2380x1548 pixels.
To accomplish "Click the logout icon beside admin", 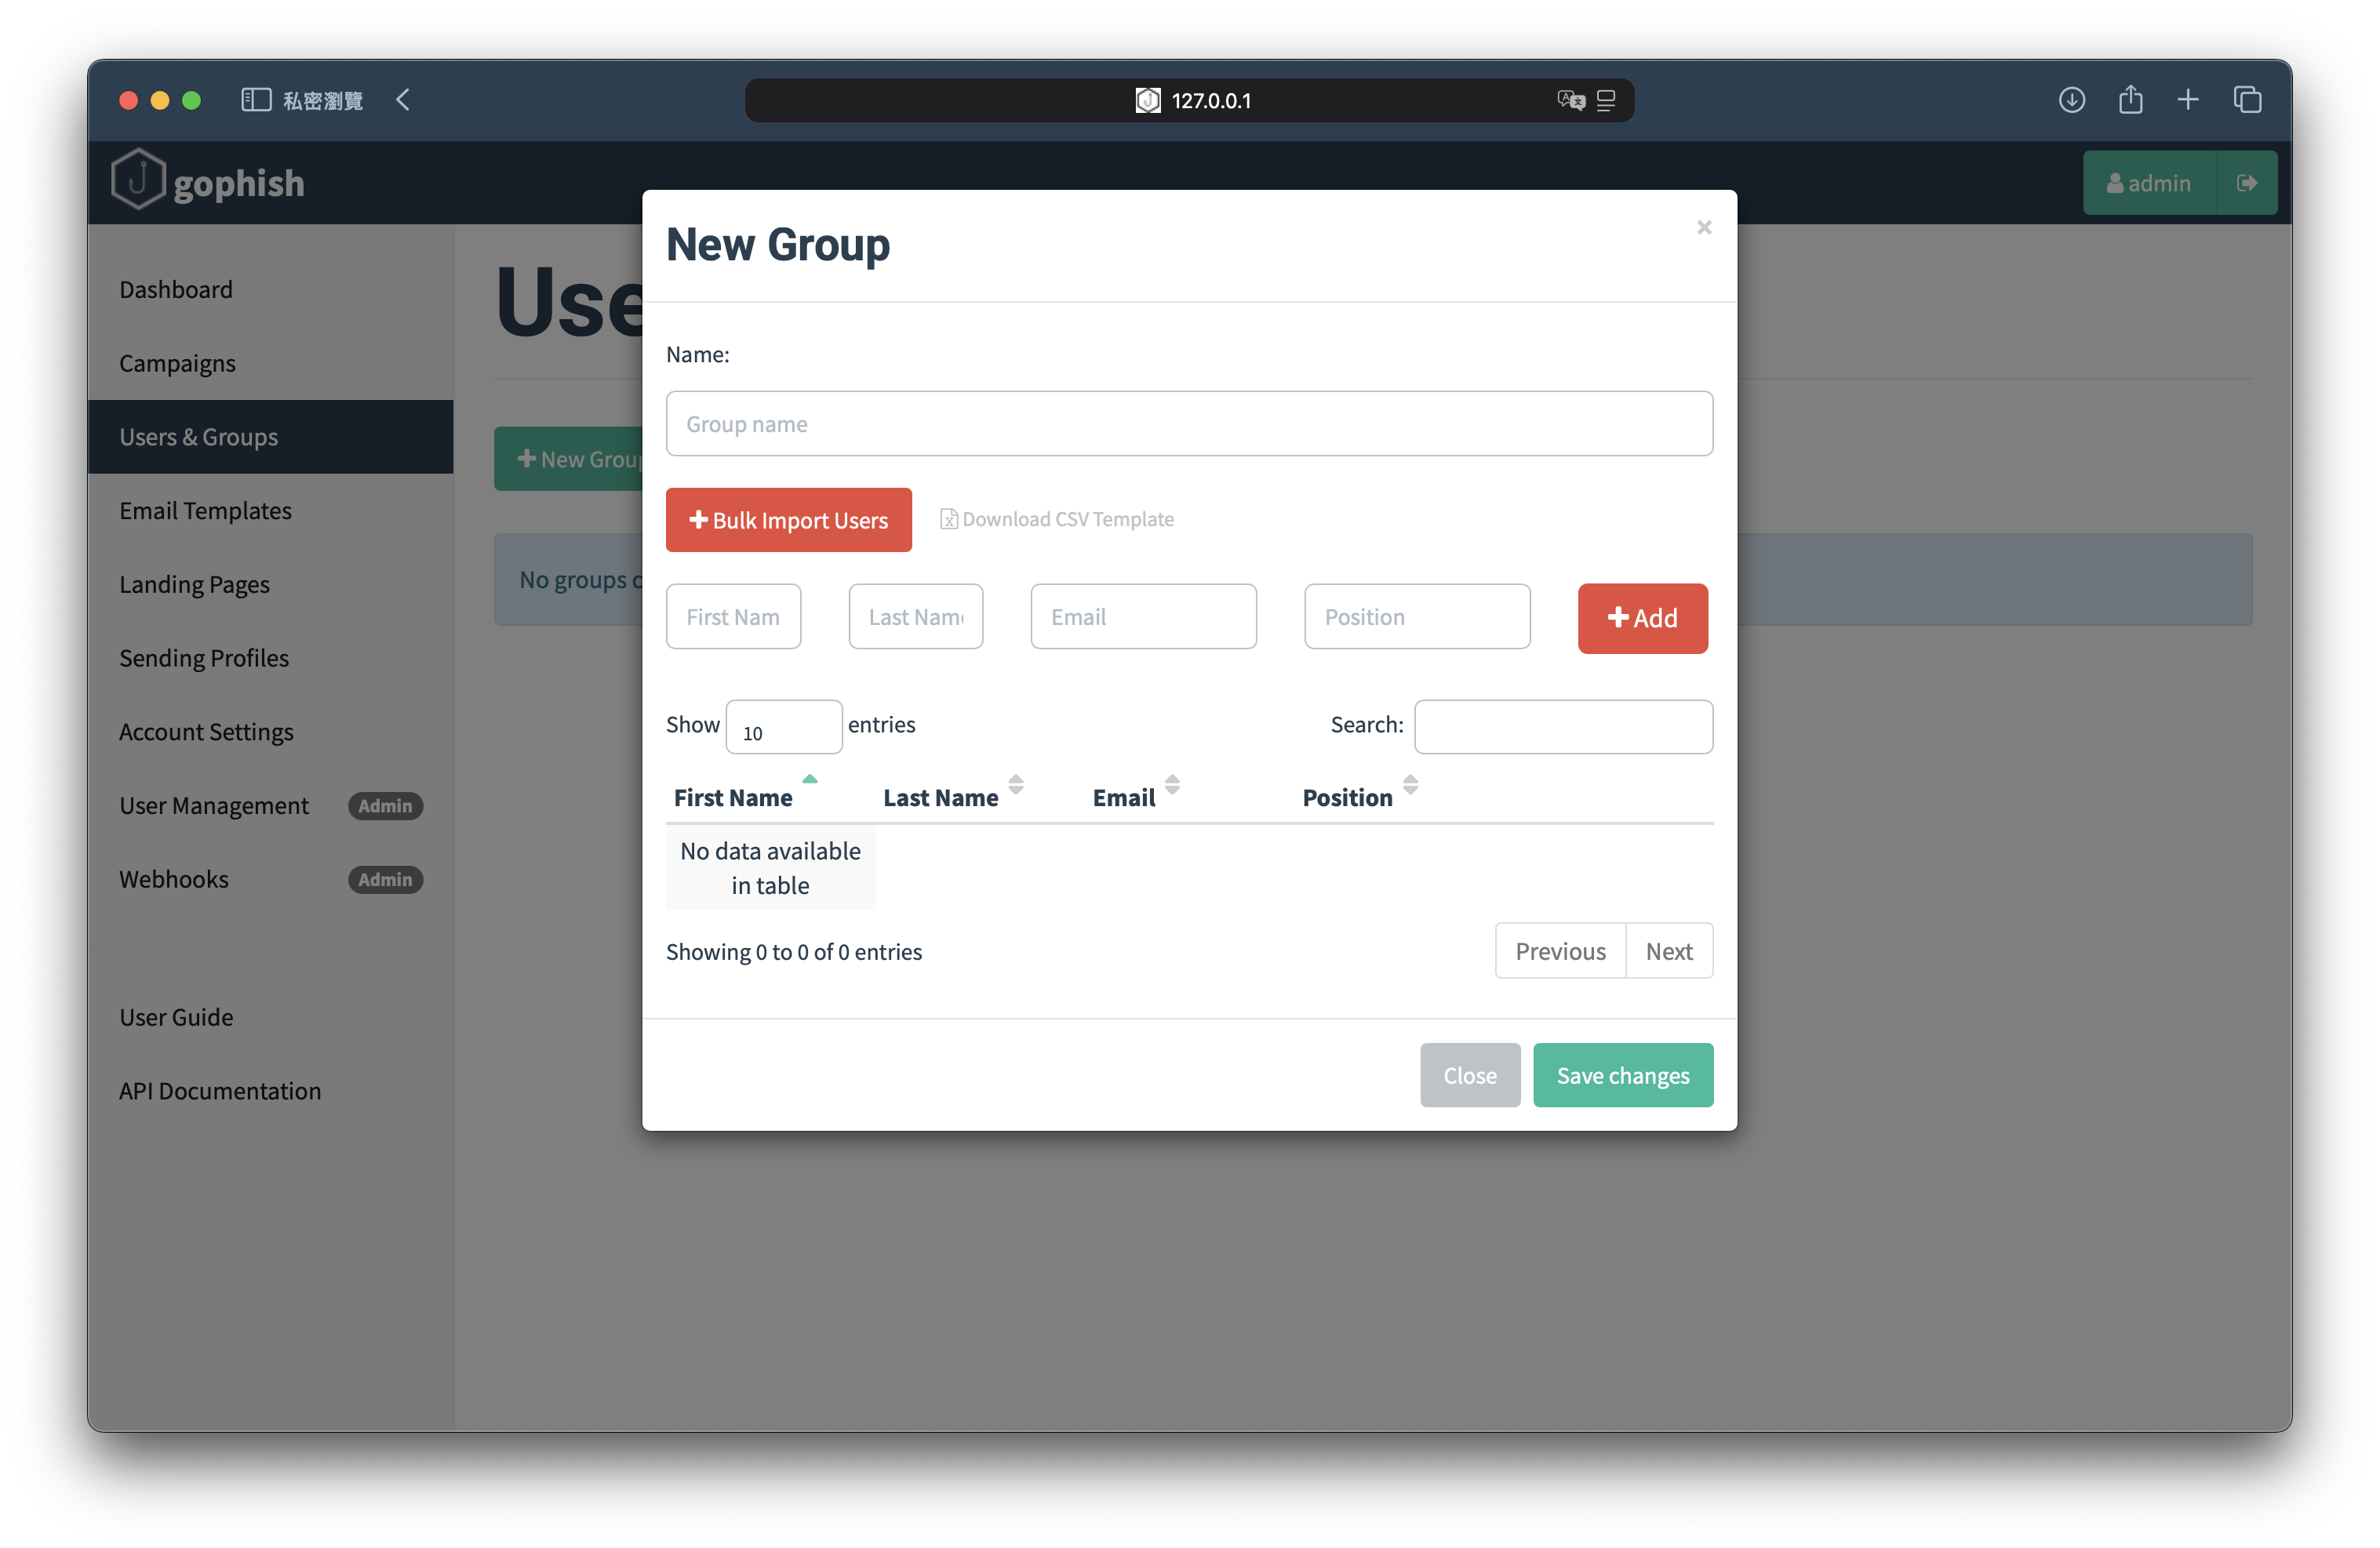I will click(x=2247, y=182).
